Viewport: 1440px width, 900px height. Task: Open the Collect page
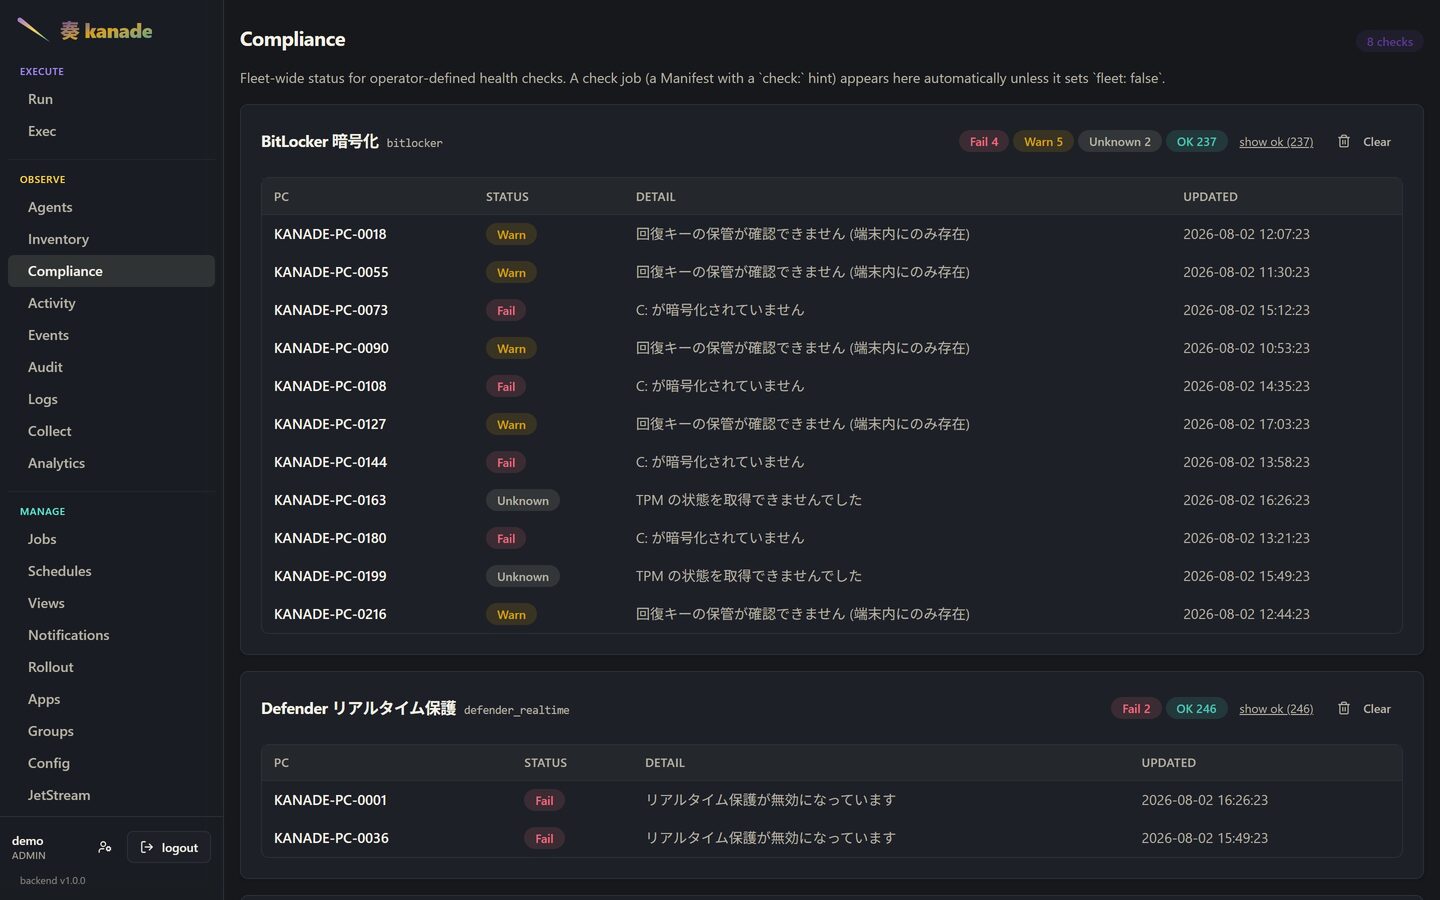111,431
